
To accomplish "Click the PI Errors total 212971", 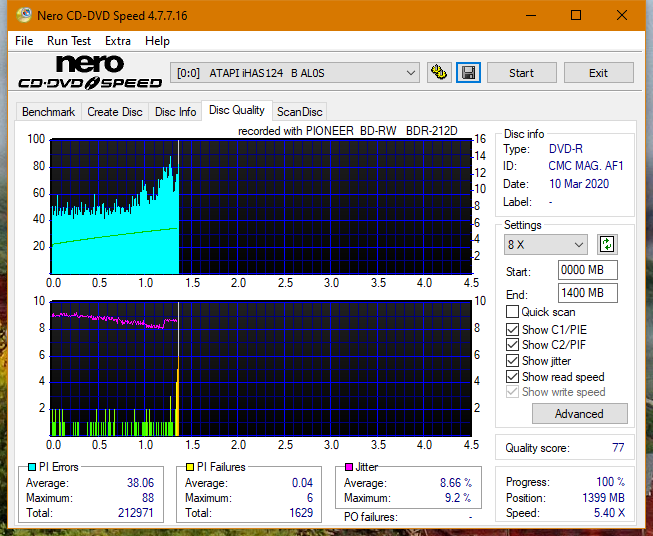I will click(136, 513).
